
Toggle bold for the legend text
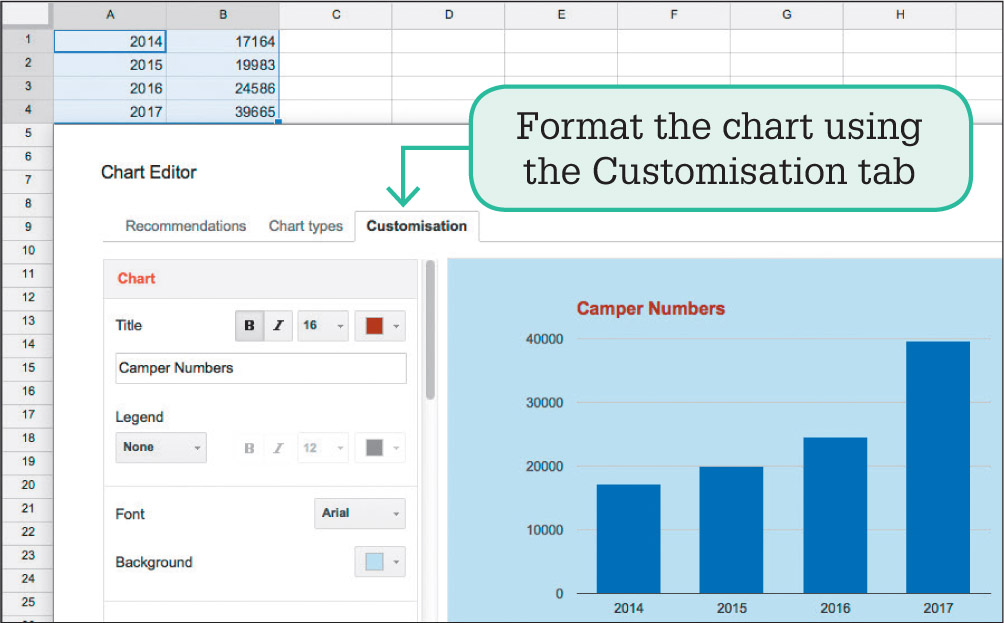[250, 448]
